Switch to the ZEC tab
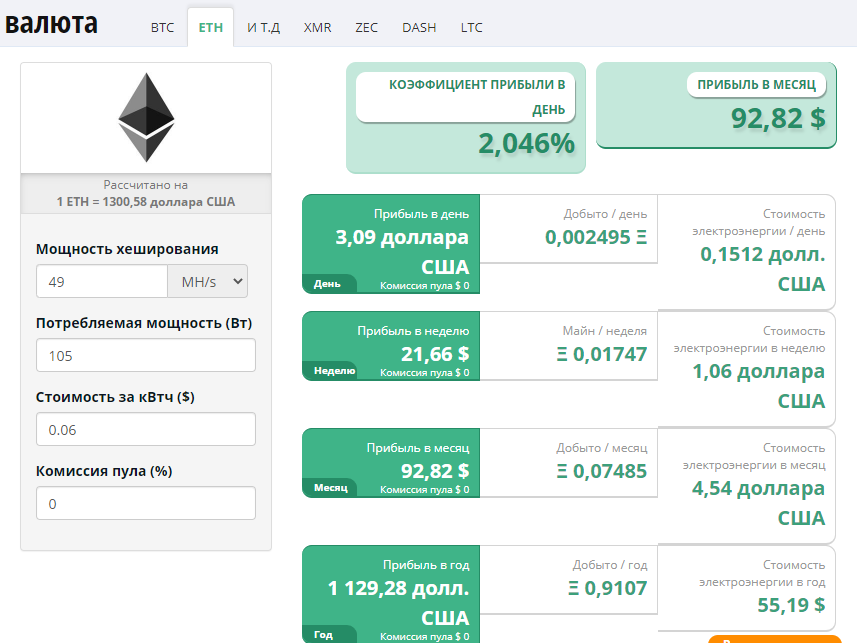This screenshot has height=643, width=857. tap(366, 28)
